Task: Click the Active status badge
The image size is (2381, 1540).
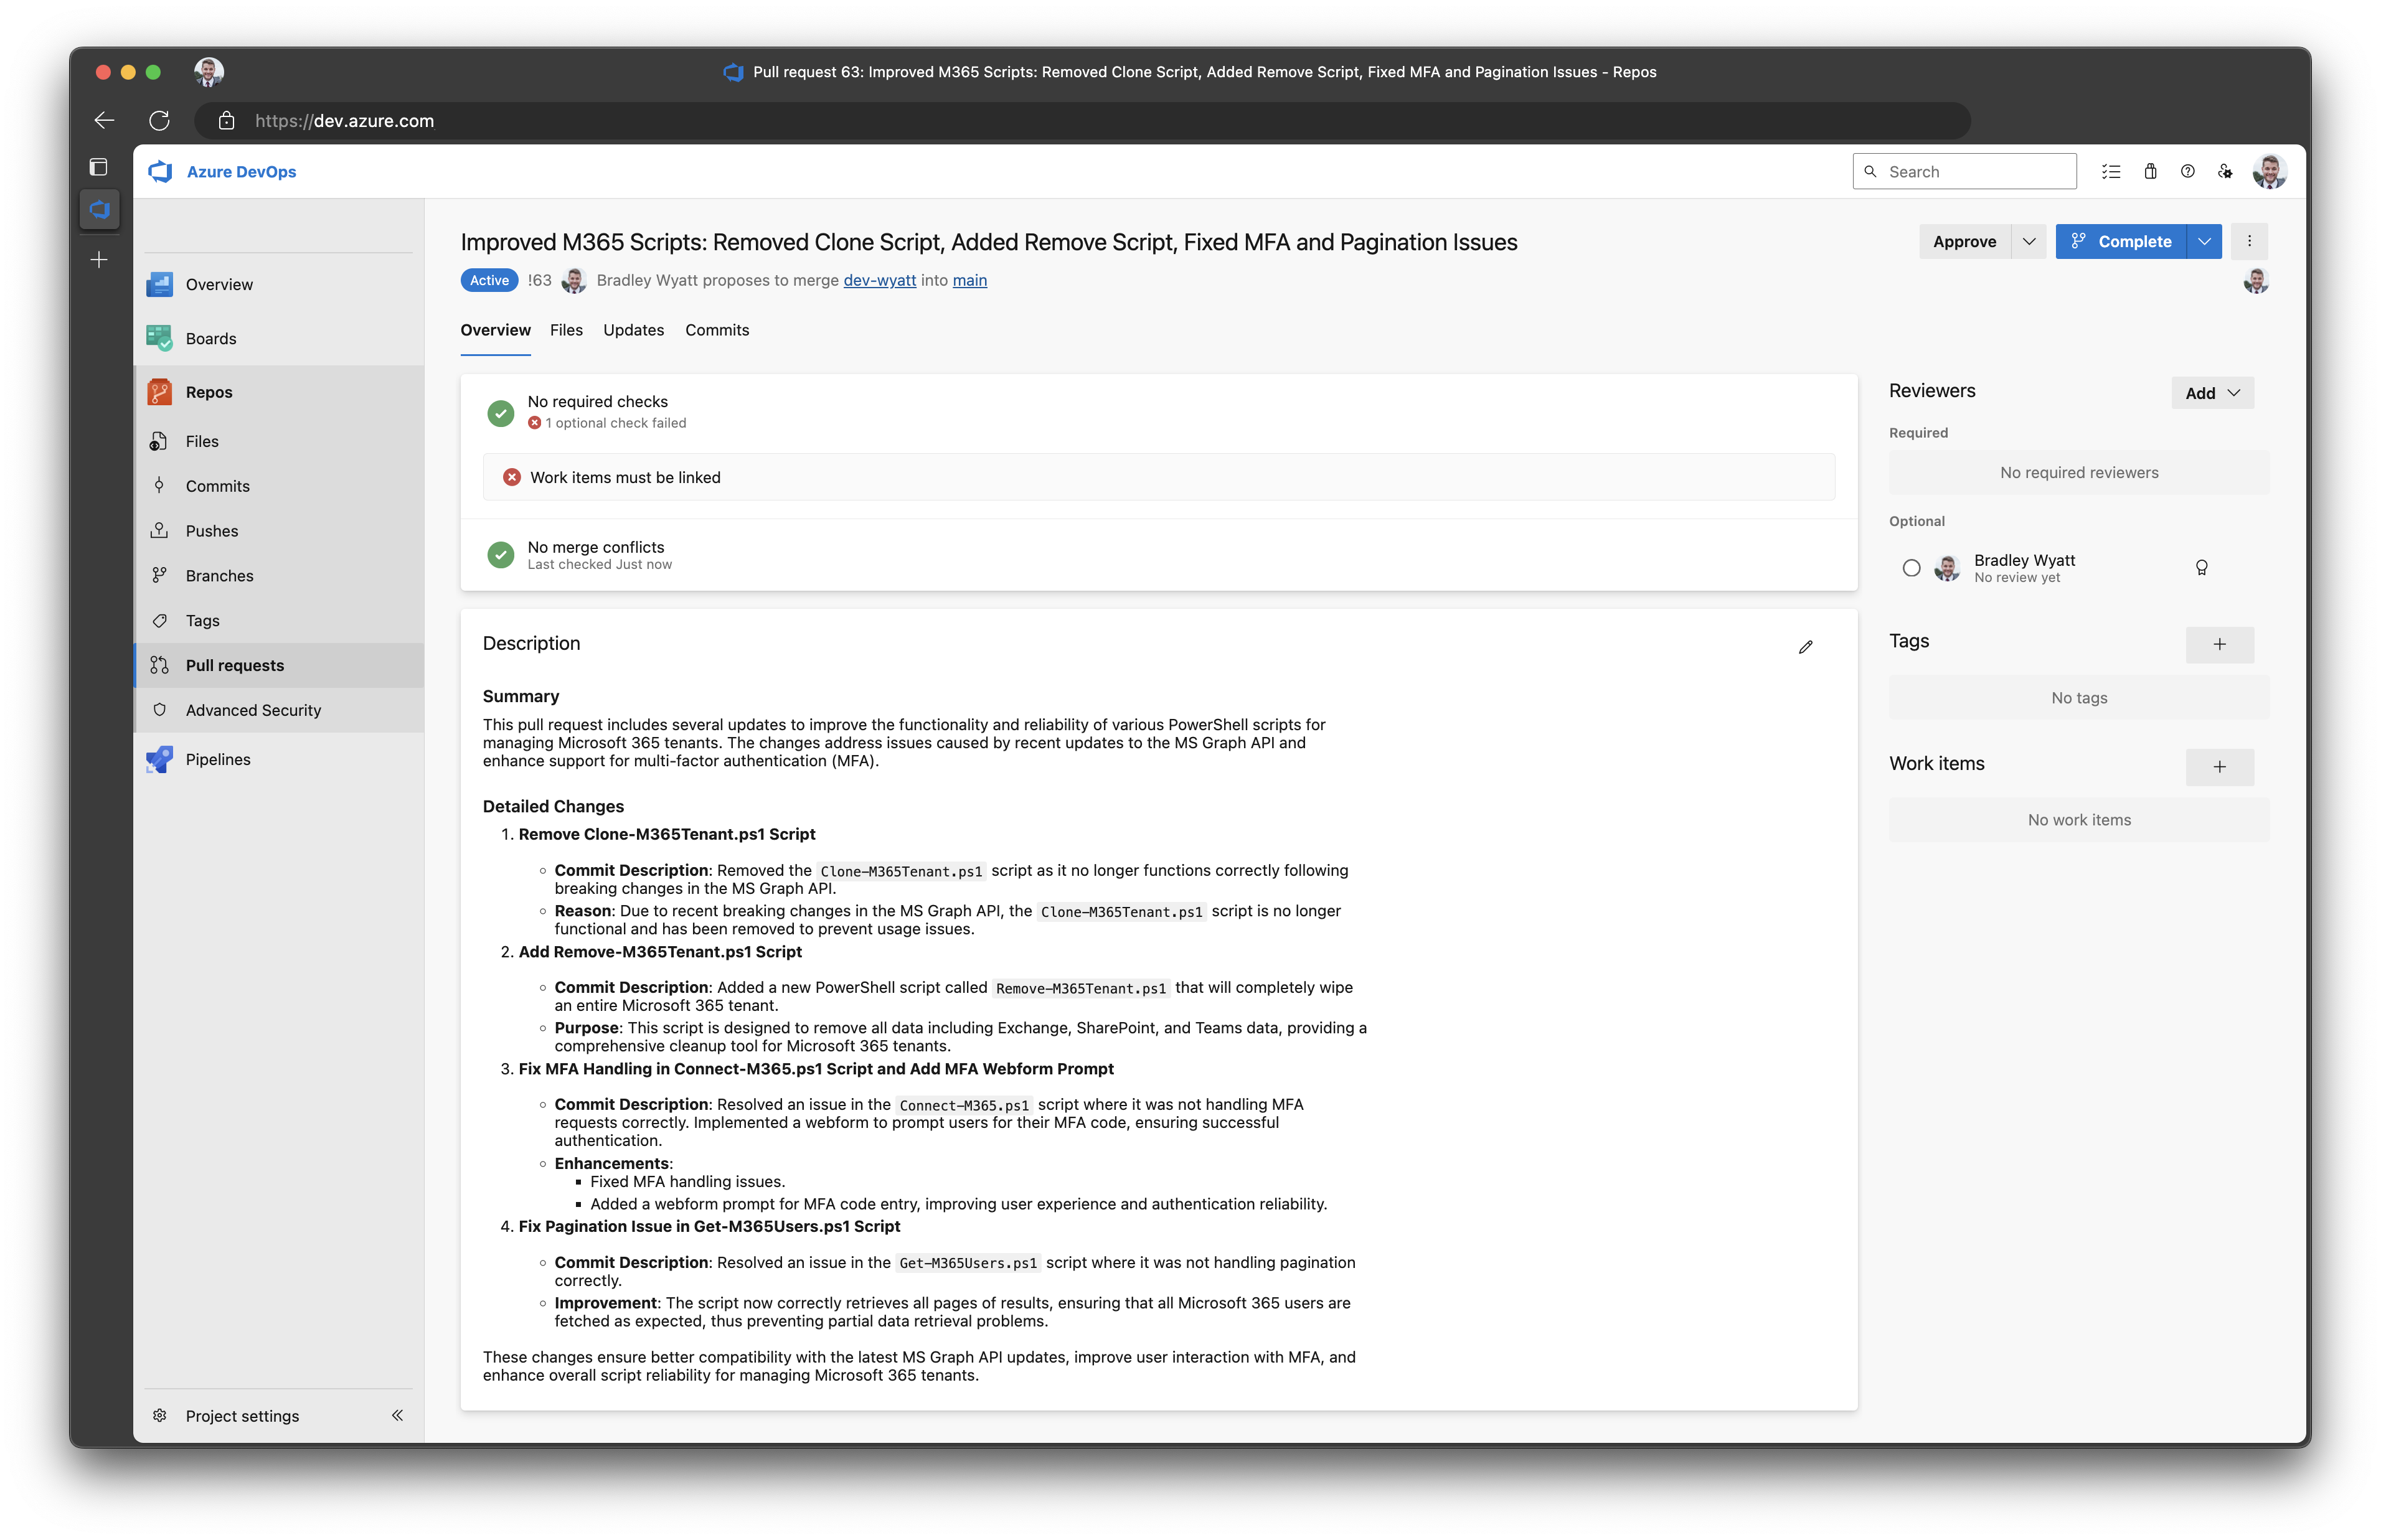Action: point(489,280)
